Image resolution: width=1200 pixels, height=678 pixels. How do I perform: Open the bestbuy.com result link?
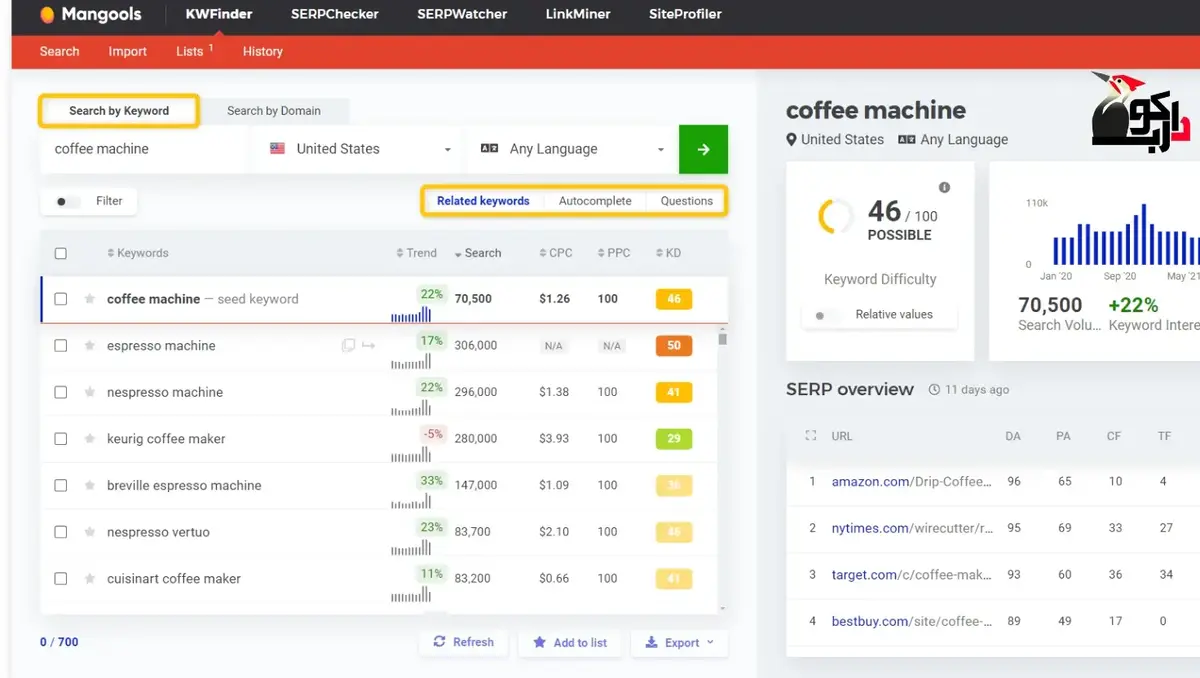[x=911, y=621]
